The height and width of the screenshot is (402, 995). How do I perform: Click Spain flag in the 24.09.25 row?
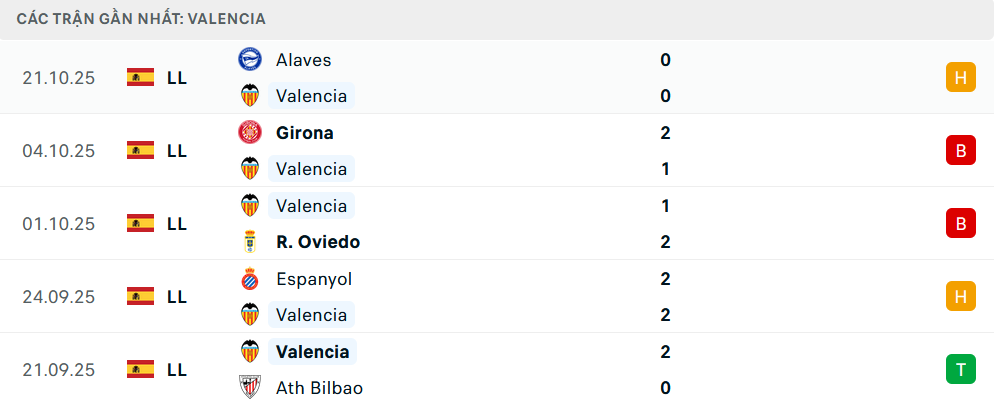tap(140, 296)
